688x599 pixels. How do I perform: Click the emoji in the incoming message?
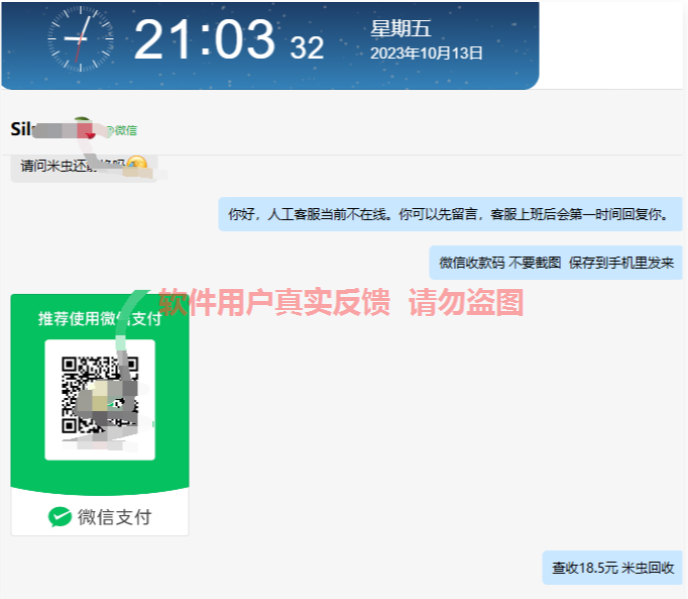(137, 165)
